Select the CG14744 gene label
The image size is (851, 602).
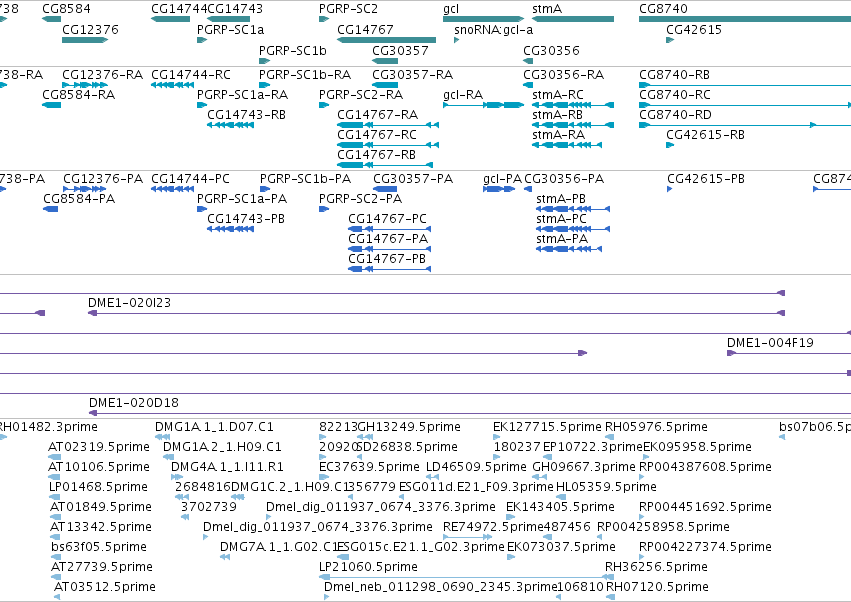[179, 9]
